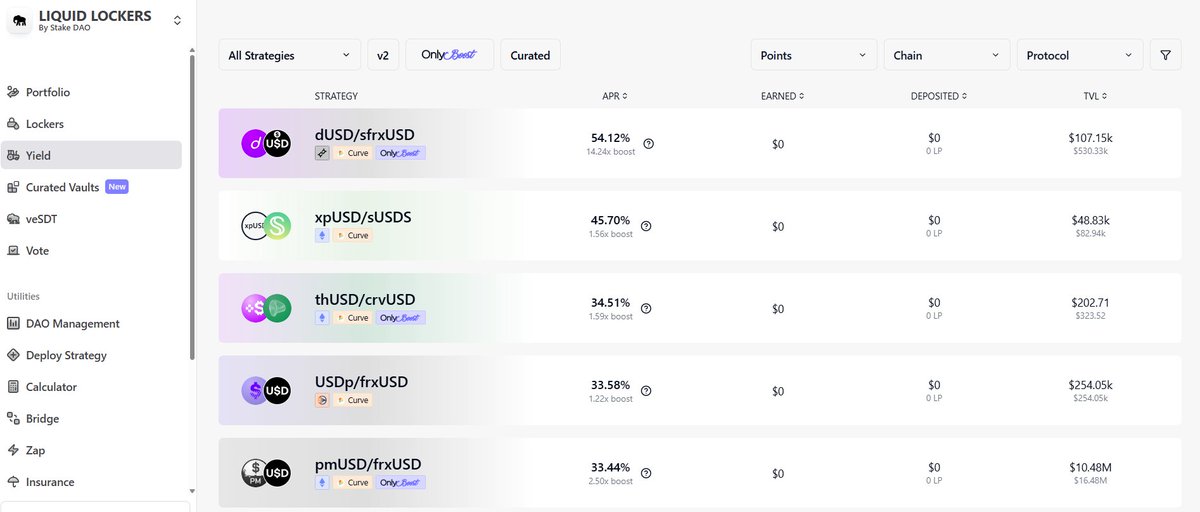The height and width of the screenshot is (512, 1200).
Task: Click the thUSD/crvUSD token pair icon
Action: [x=266, y=309]
